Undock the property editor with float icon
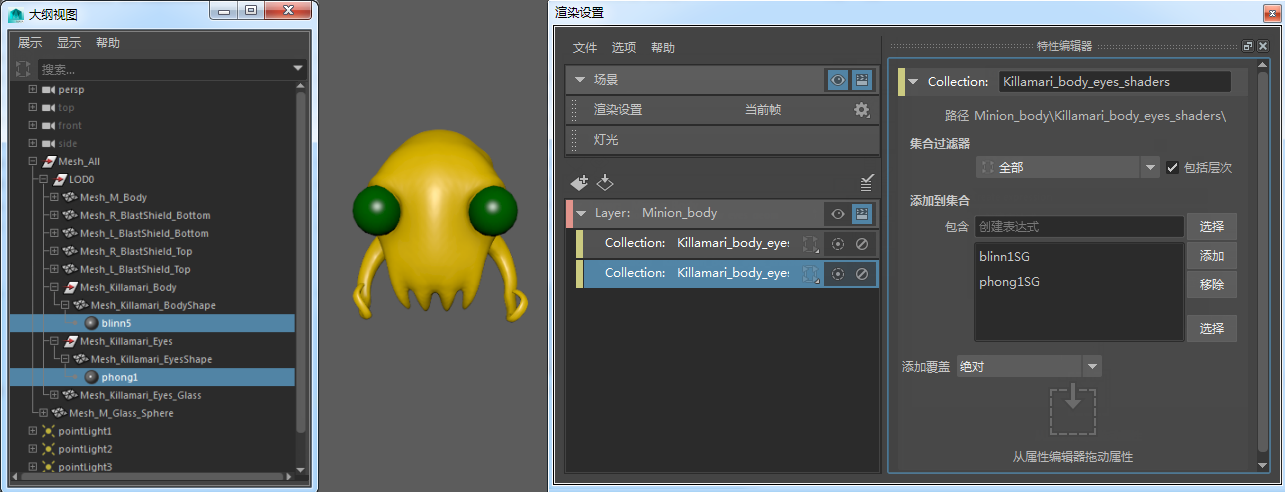 pos(1247,46)
